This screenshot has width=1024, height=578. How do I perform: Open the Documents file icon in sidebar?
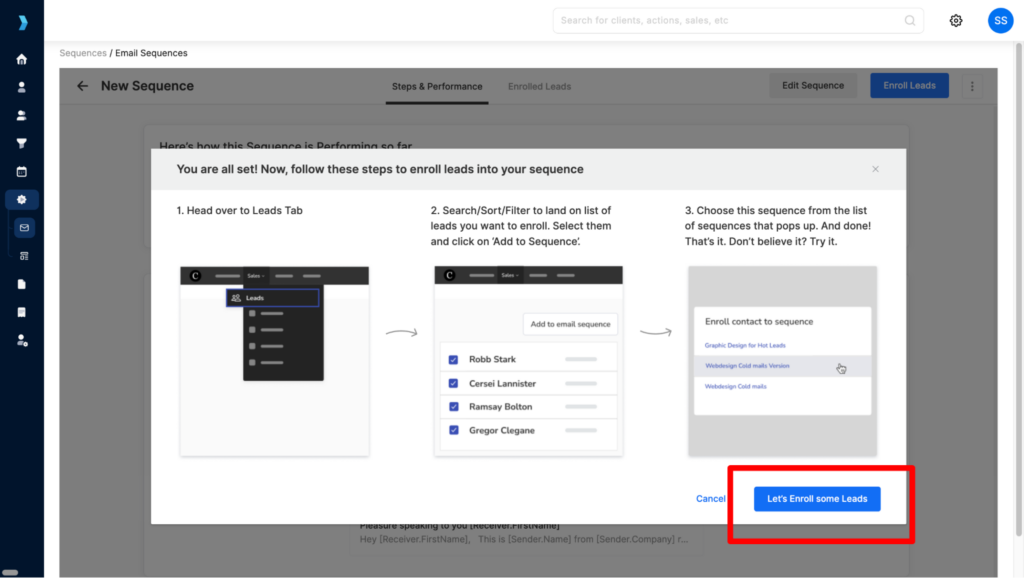20,283
